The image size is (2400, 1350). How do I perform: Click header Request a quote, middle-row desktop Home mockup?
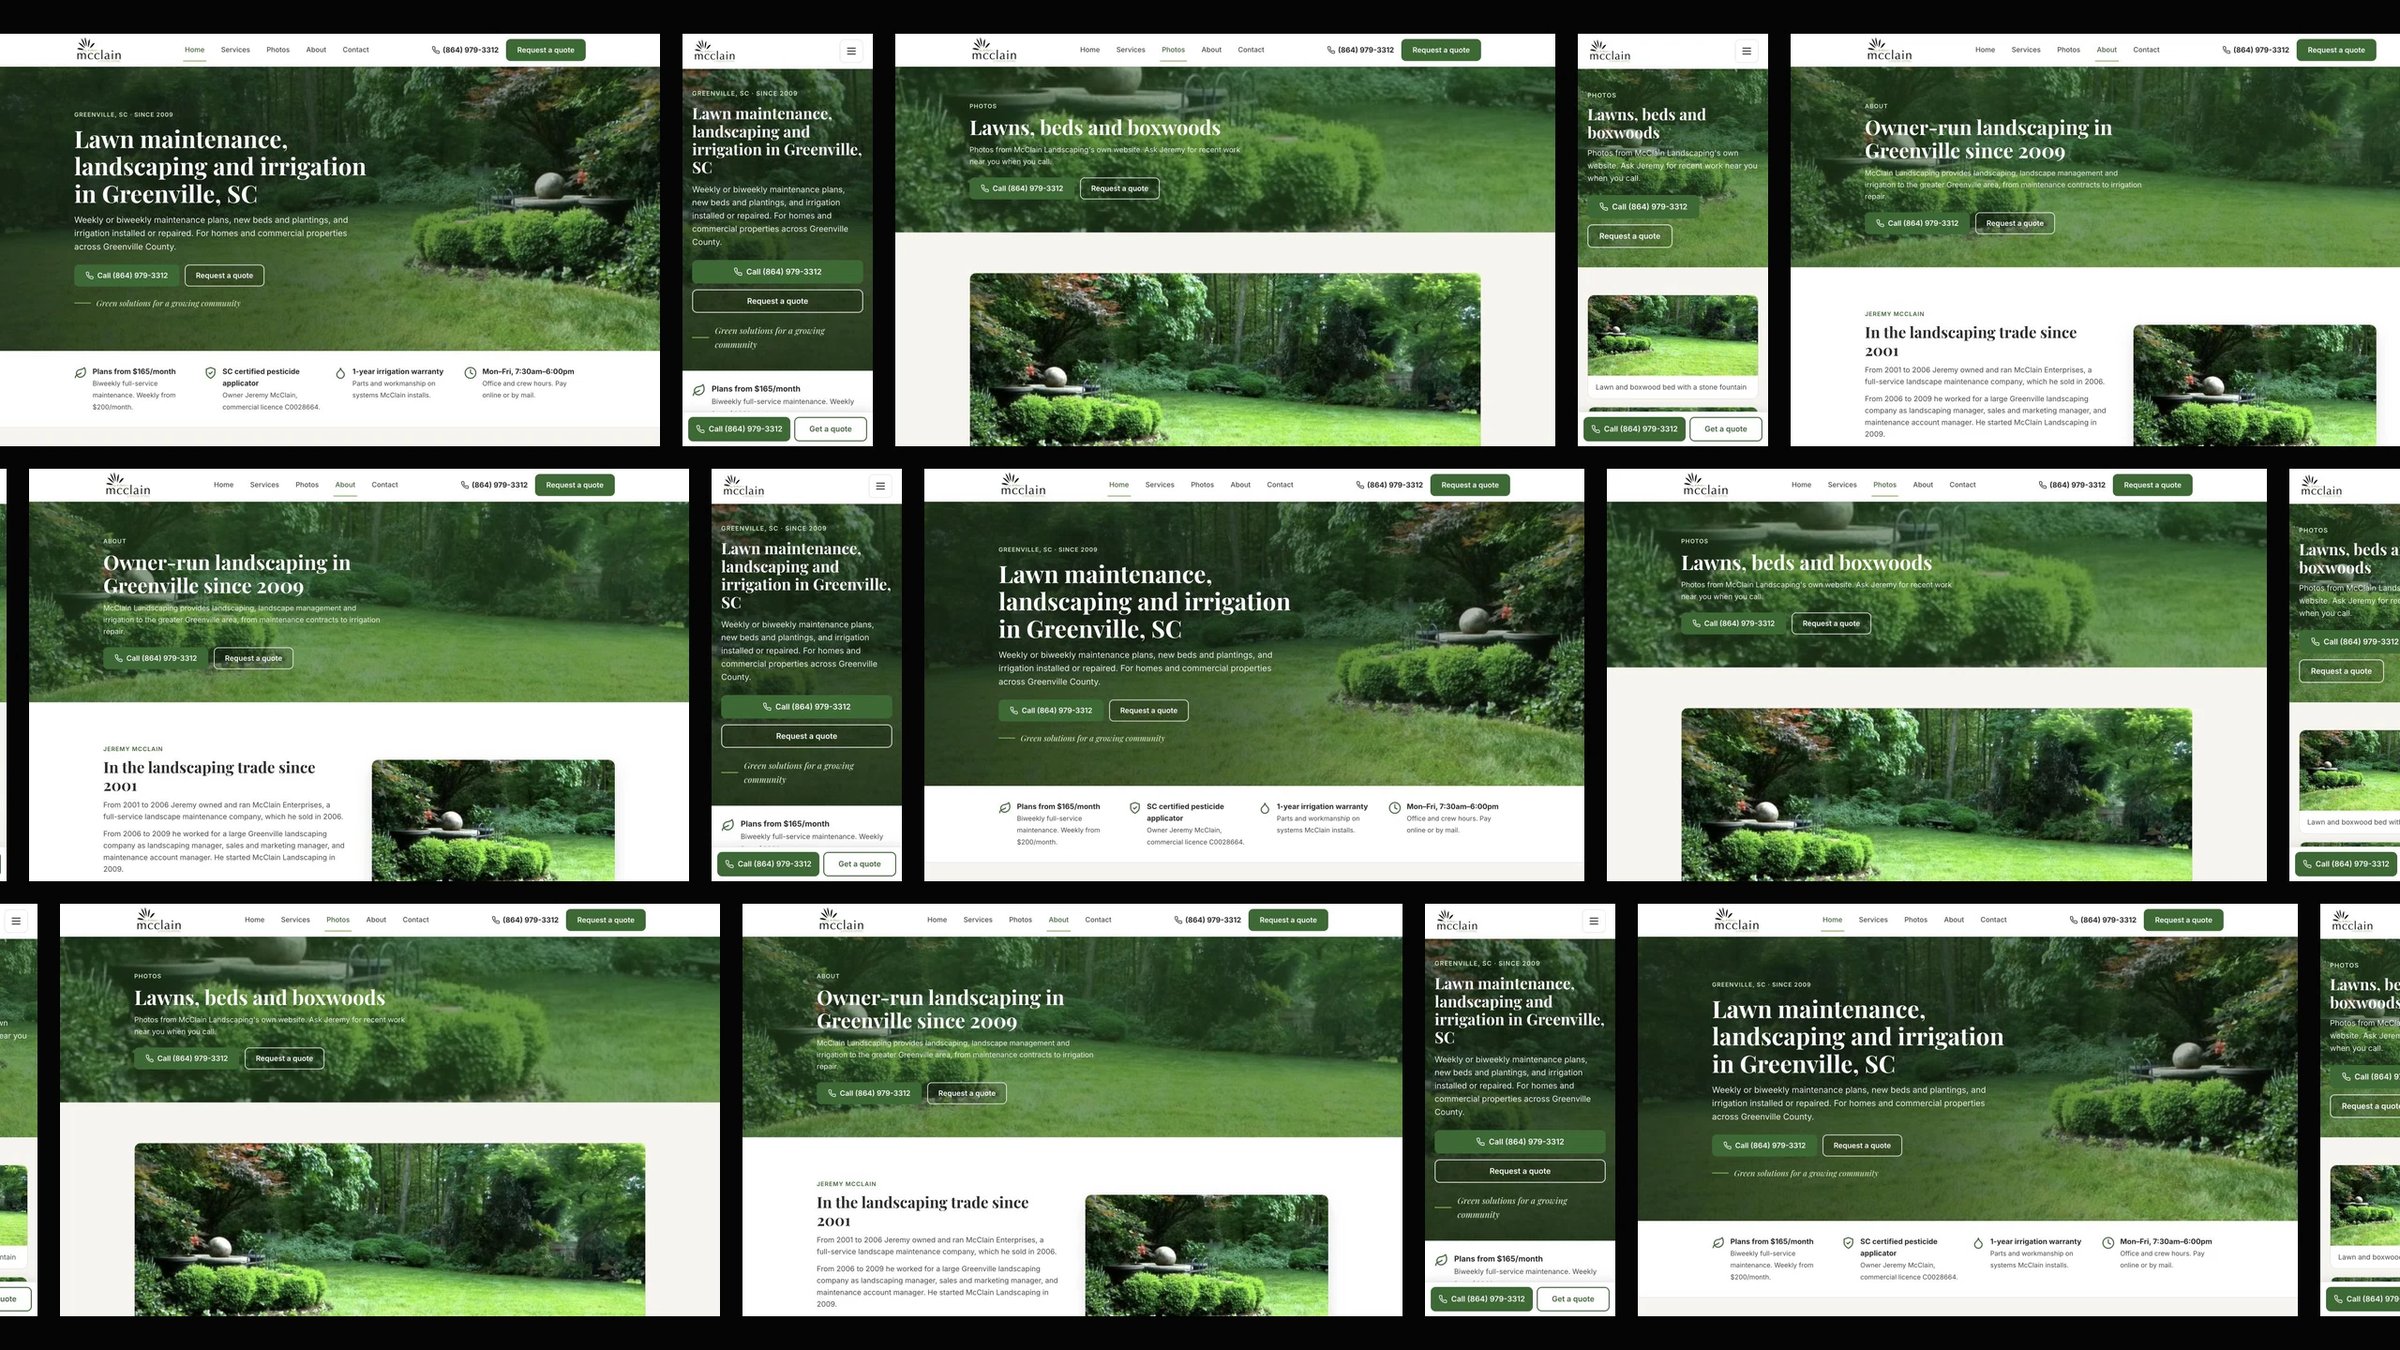pyautogui.click(x=1470, y=485)
